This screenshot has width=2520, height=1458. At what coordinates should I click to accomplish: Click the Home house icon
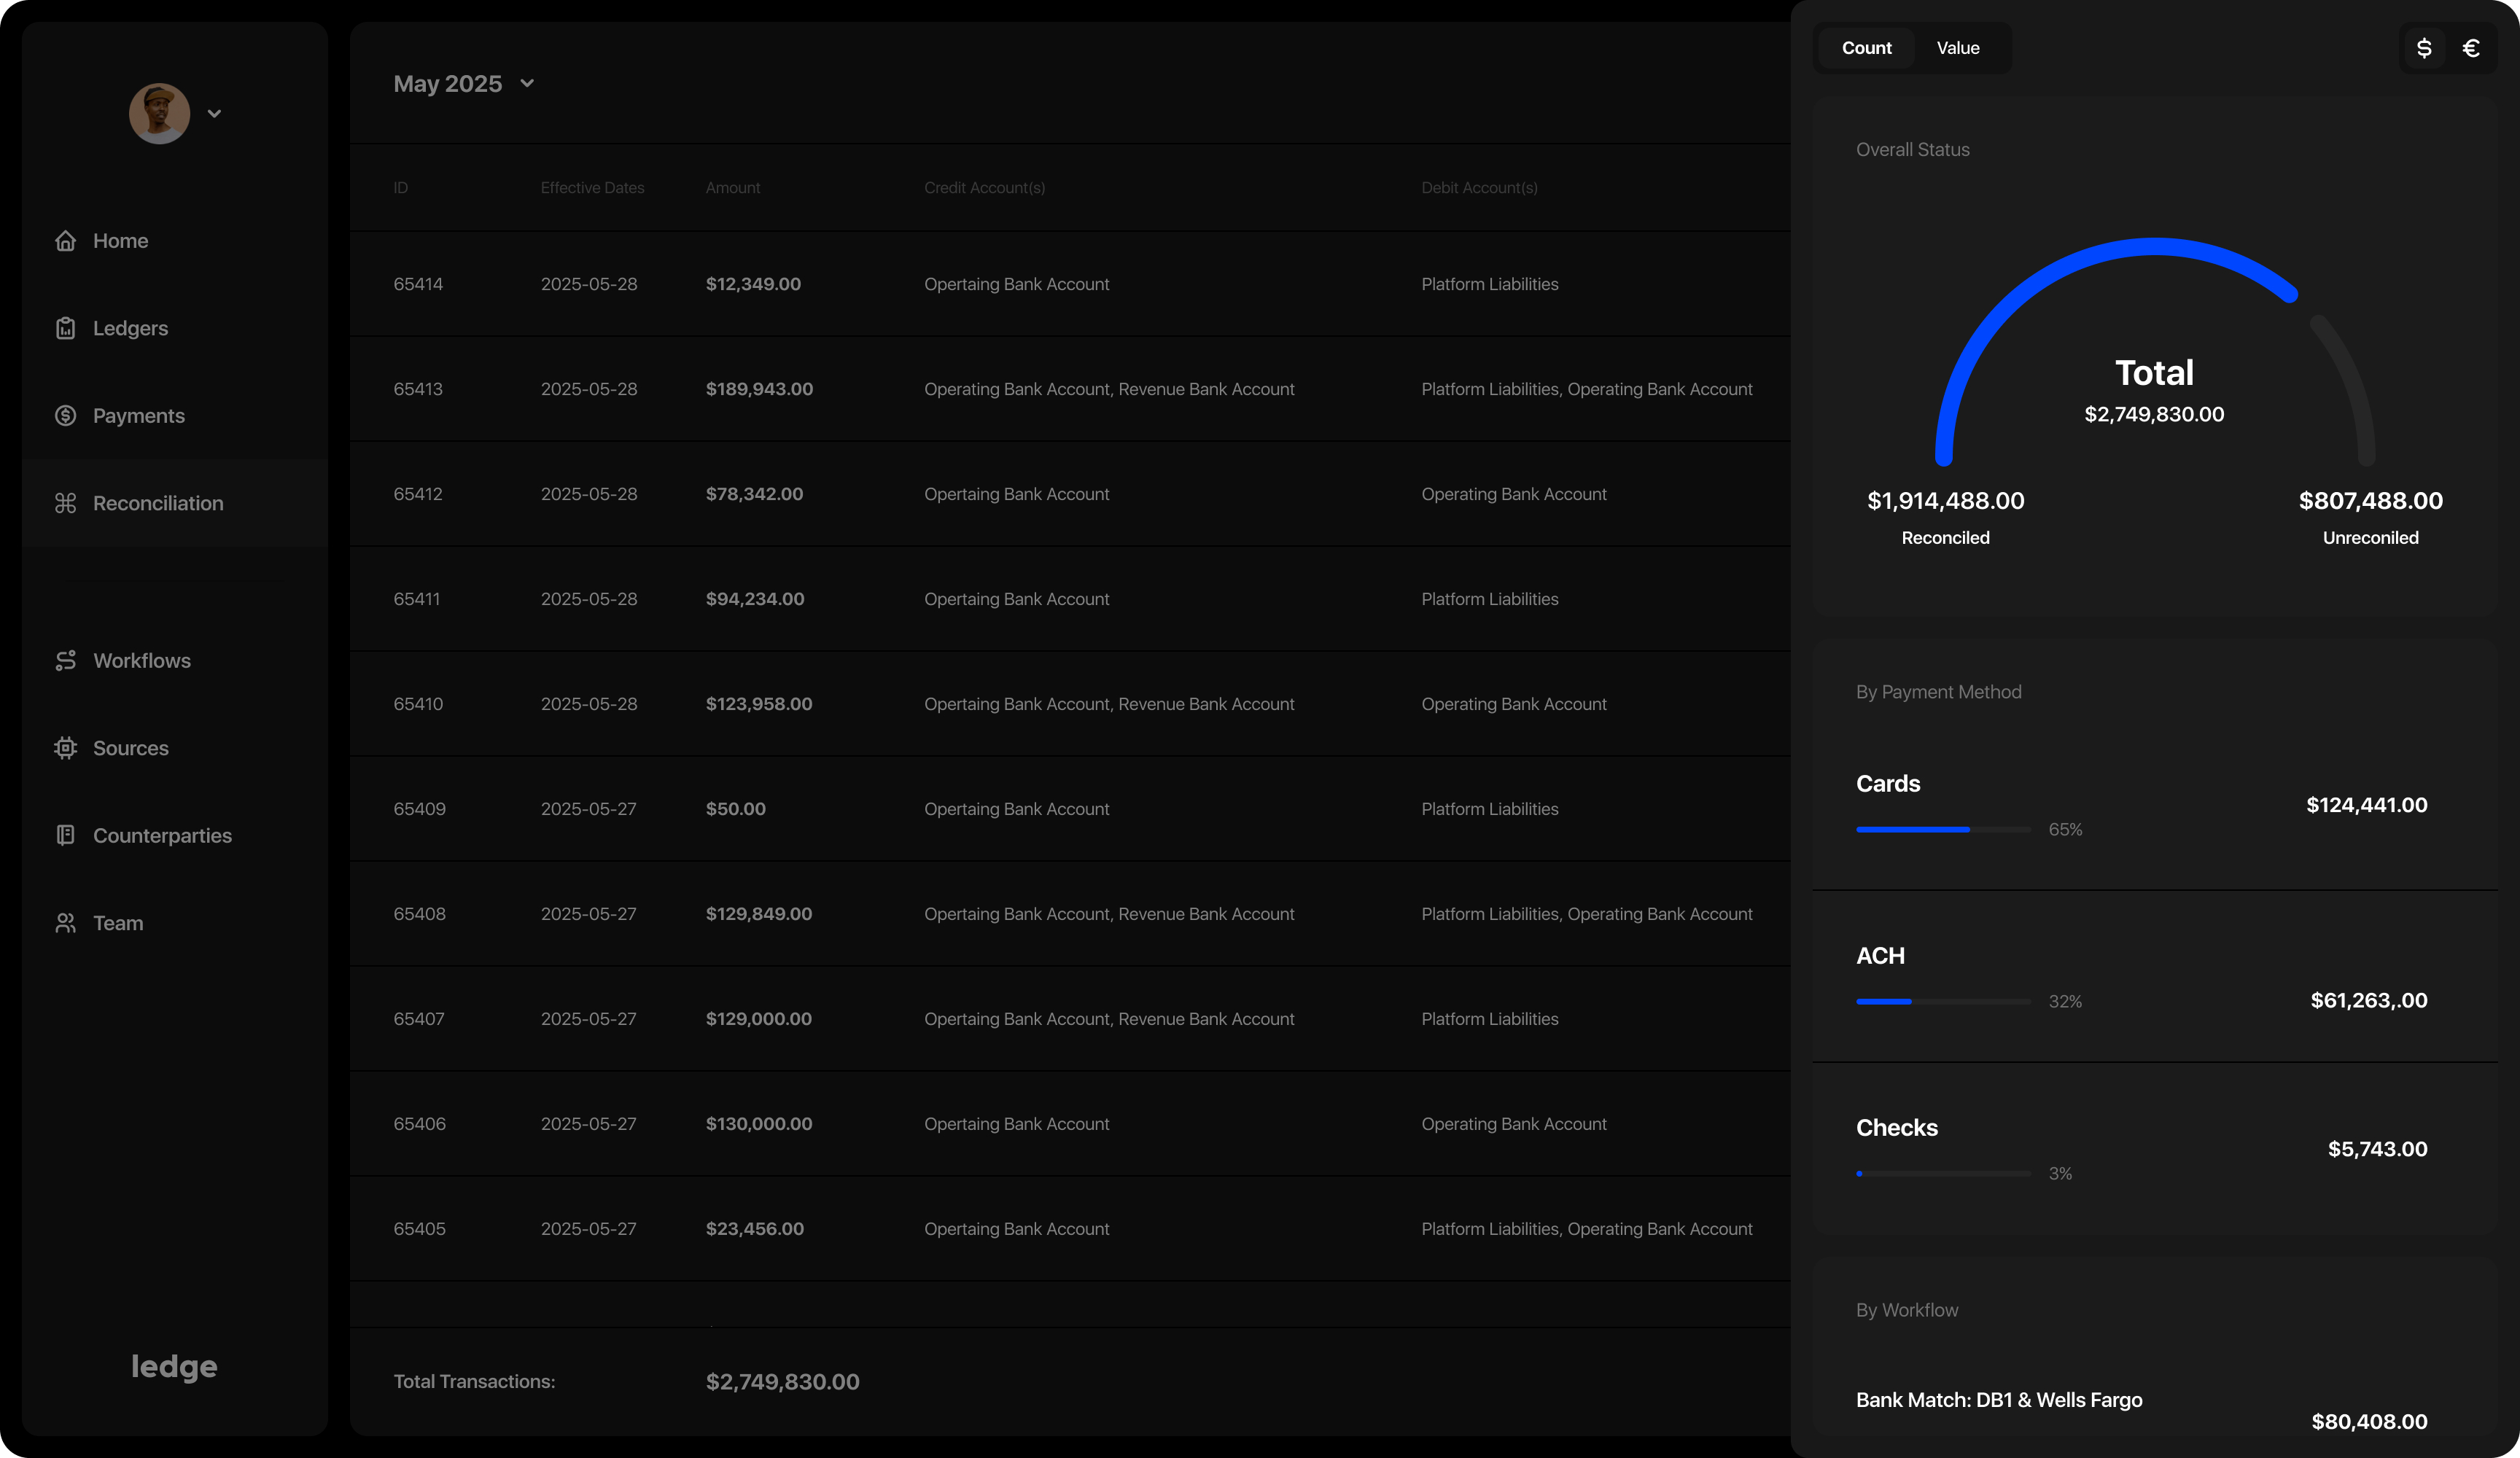(66, 241)
